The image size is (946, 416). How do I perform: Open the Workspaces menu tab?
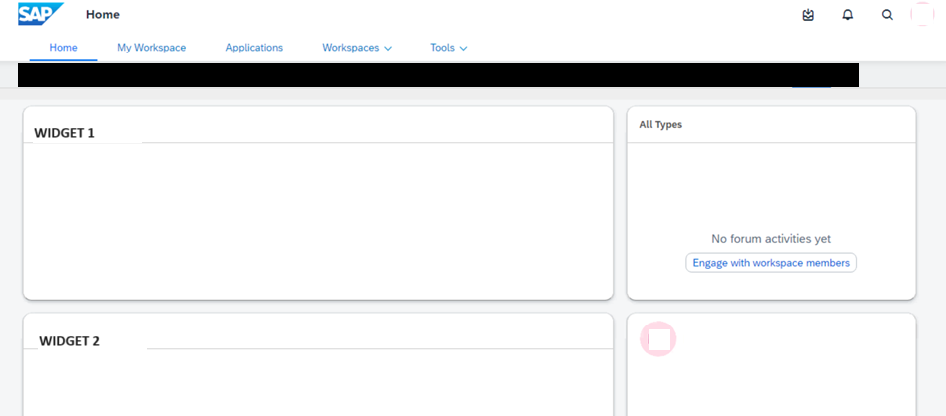pyautogui.click(x=357, y=48)
